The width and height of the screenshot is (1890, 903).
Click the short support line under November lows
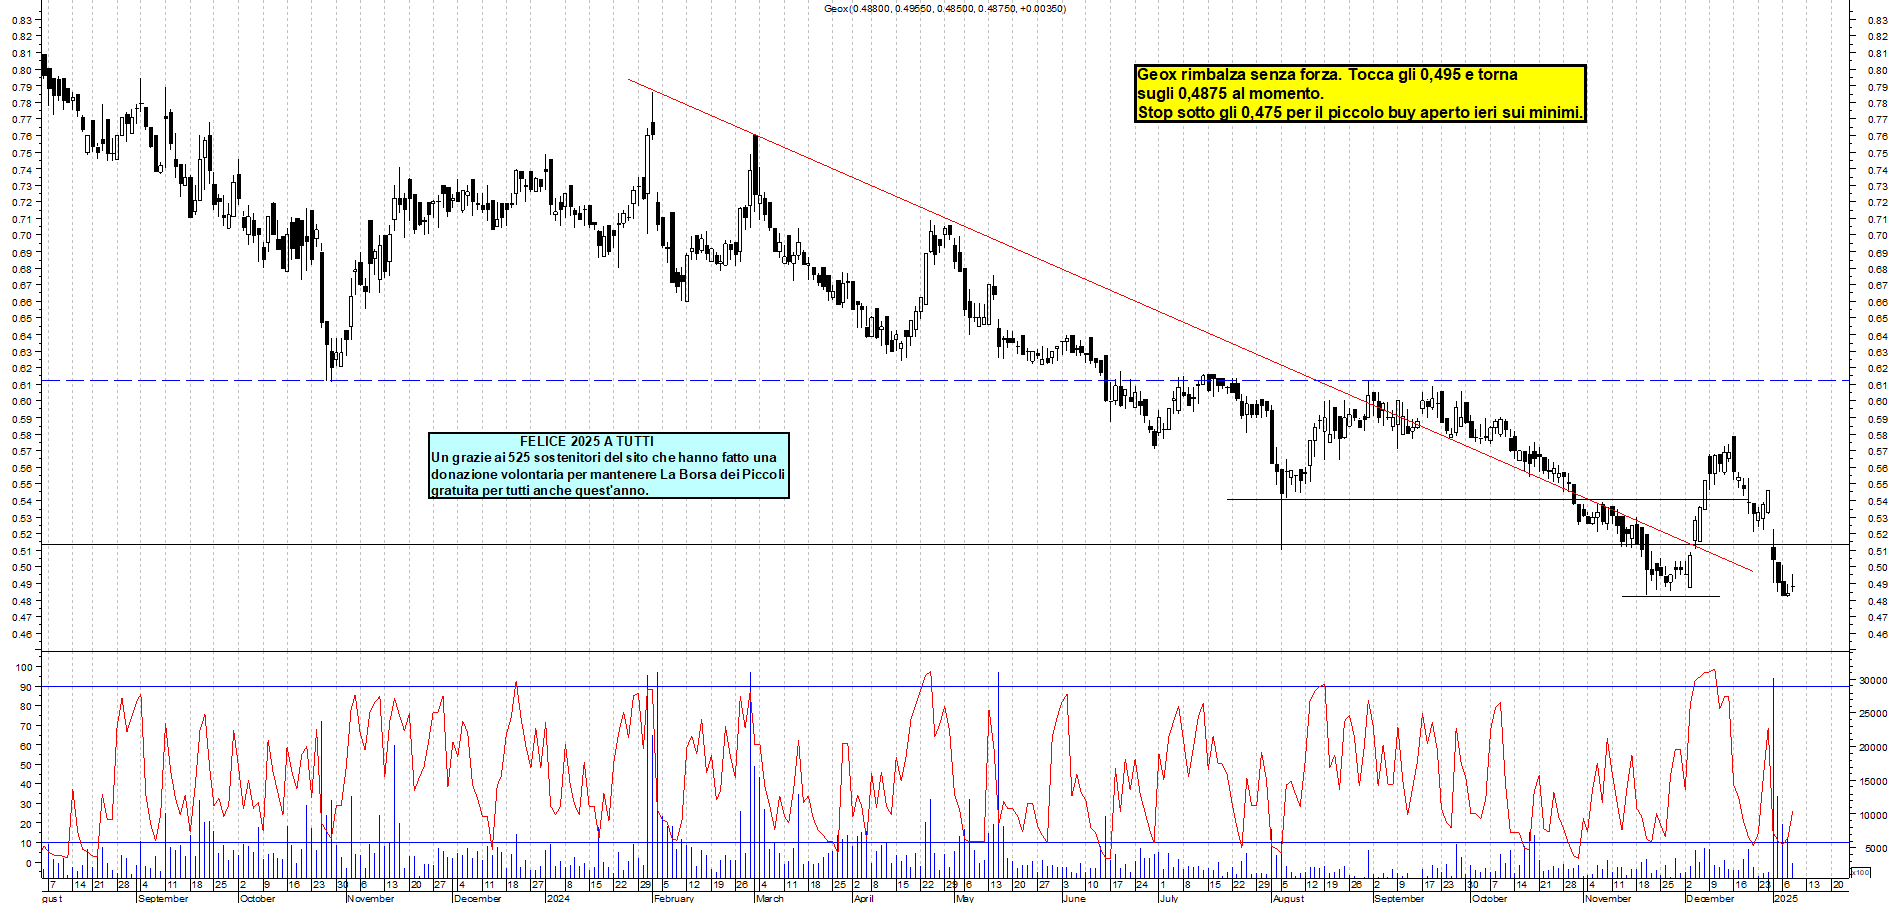pos(1671,596)
